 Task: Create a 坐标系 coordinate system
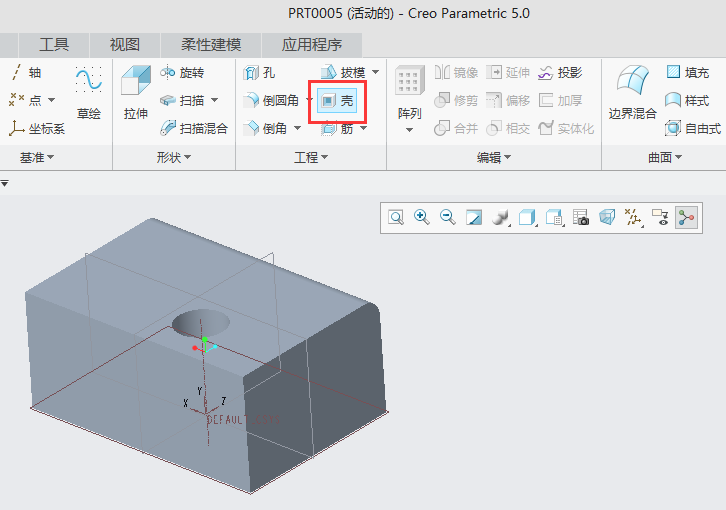point(37,128)
